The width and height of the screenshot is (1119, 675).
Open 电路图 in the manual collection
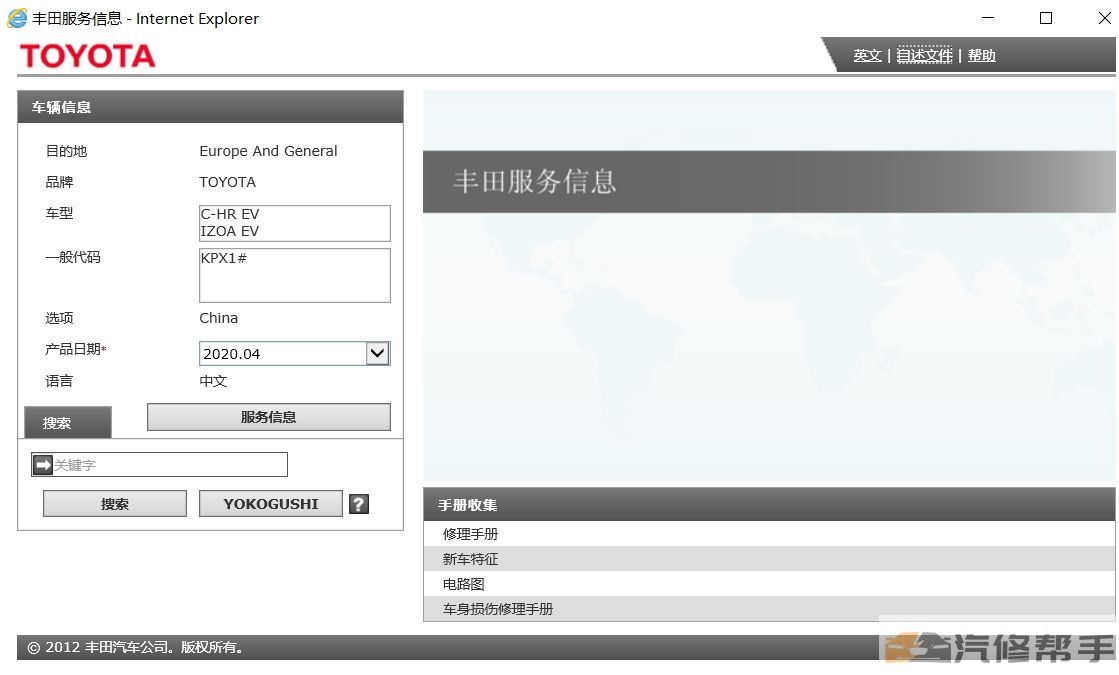769,584
